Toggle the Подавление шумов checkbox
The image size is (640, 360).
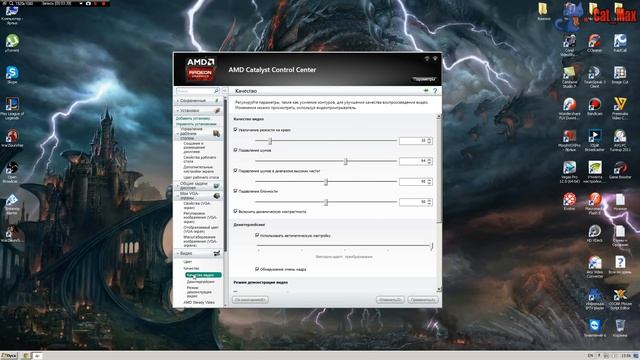tap(236, 150)
